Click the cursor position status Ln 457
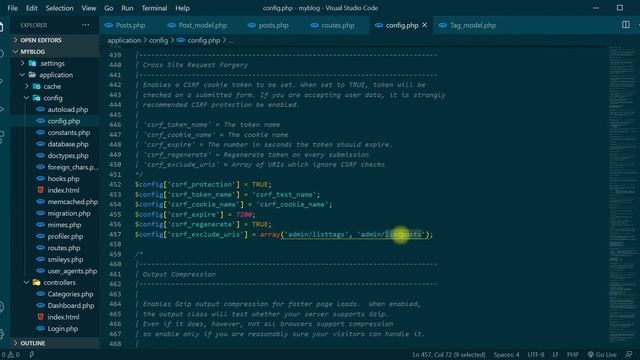This screenshot has width=640, height=360. point(449,355)
